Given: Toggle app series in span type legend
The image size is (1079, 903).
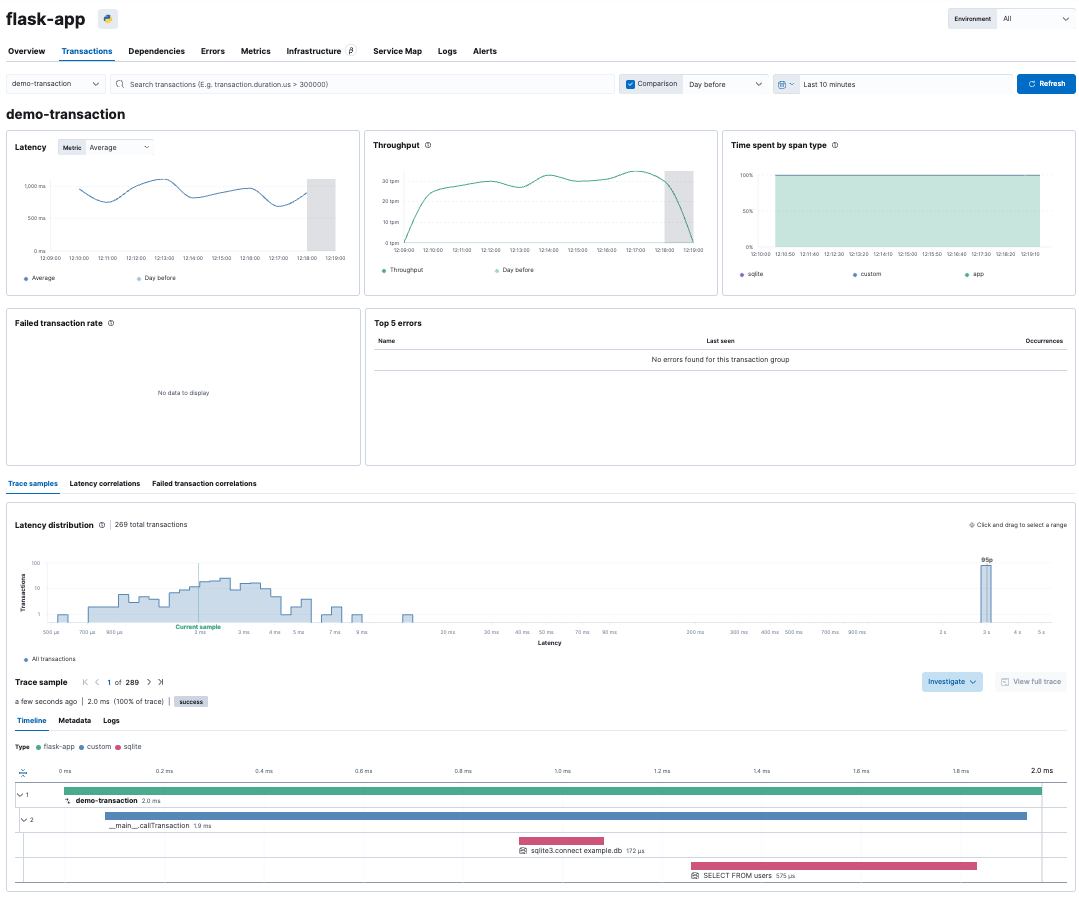Looking at the screenshot, I should click(974, 274).
